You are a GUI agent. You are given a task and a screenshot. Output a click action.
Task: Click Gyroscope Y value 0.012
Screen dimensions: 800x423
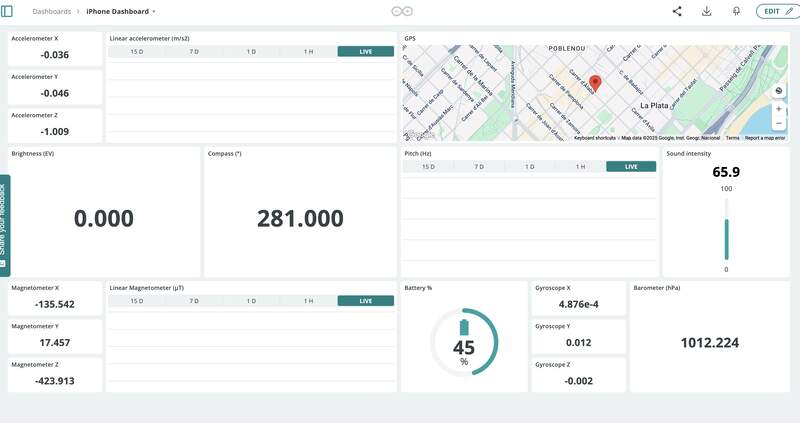579,343
